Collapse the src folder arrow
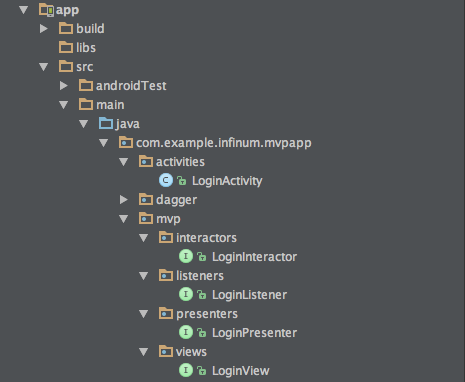This screenshot has height=382, width=465. pos(43,67)
